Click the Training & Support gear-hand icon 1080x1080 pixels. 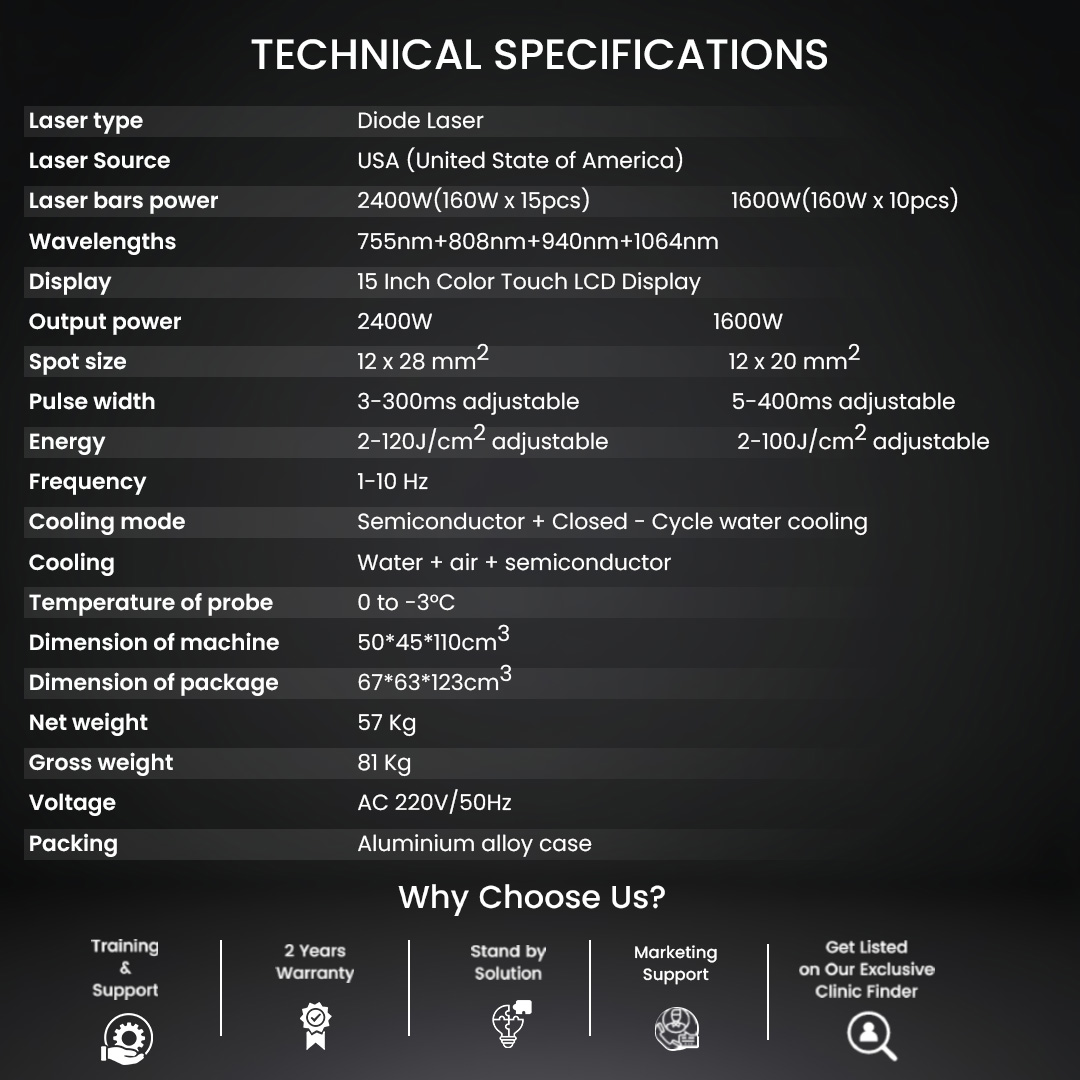click(126, 1037)
